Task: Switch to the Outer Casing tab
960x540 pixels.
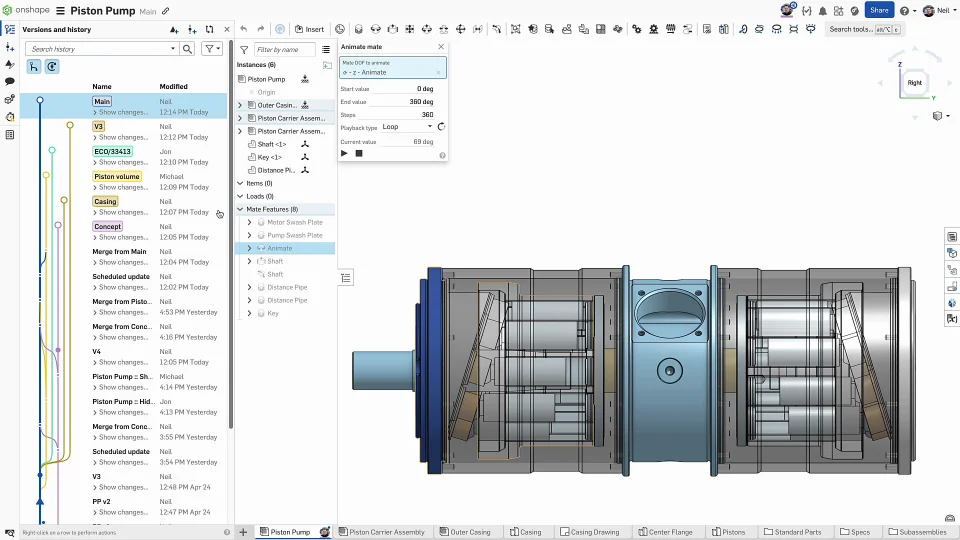Action: [465, 532]
